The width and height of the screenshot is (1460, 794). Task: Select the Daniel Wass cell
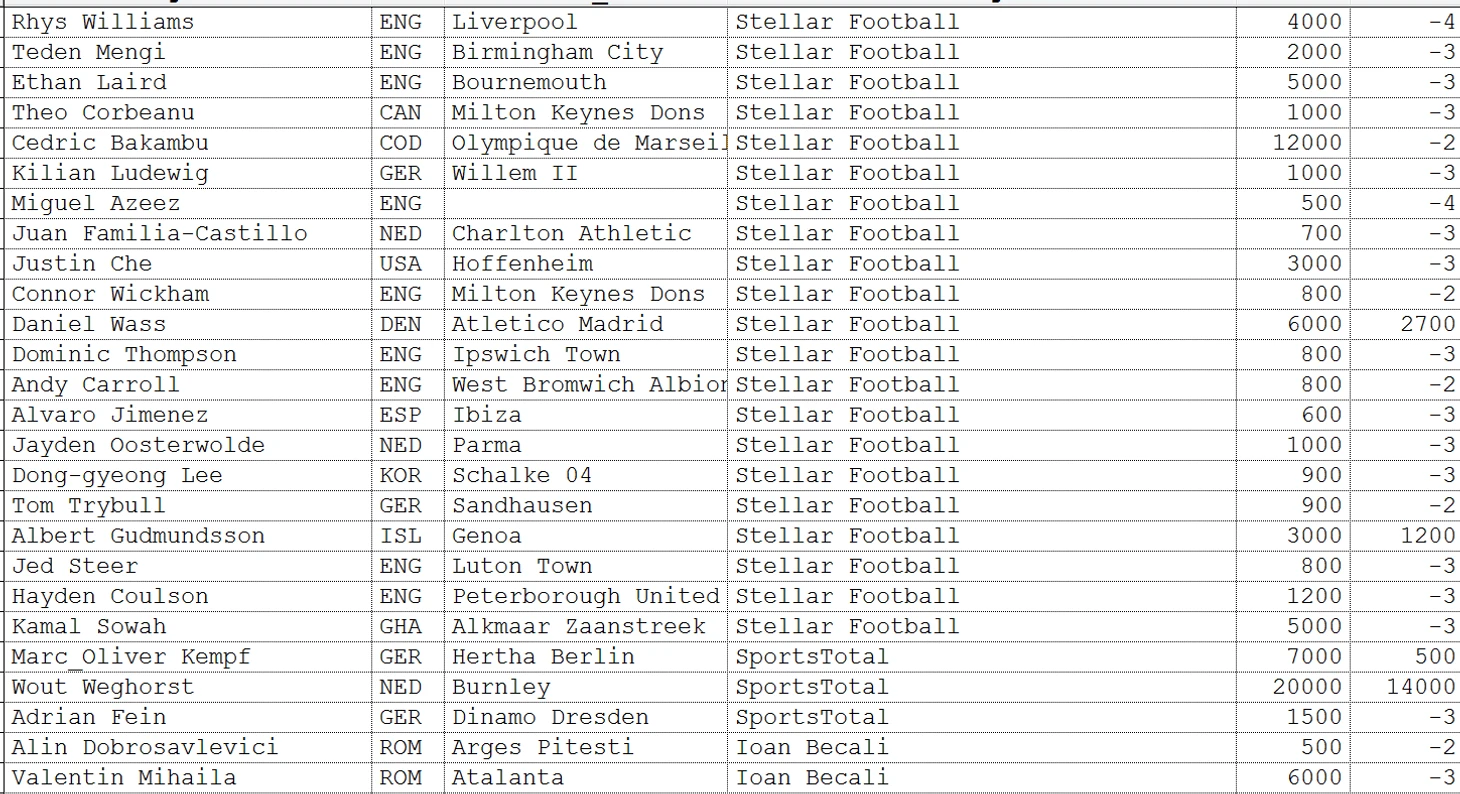click(x=187, y=324)
